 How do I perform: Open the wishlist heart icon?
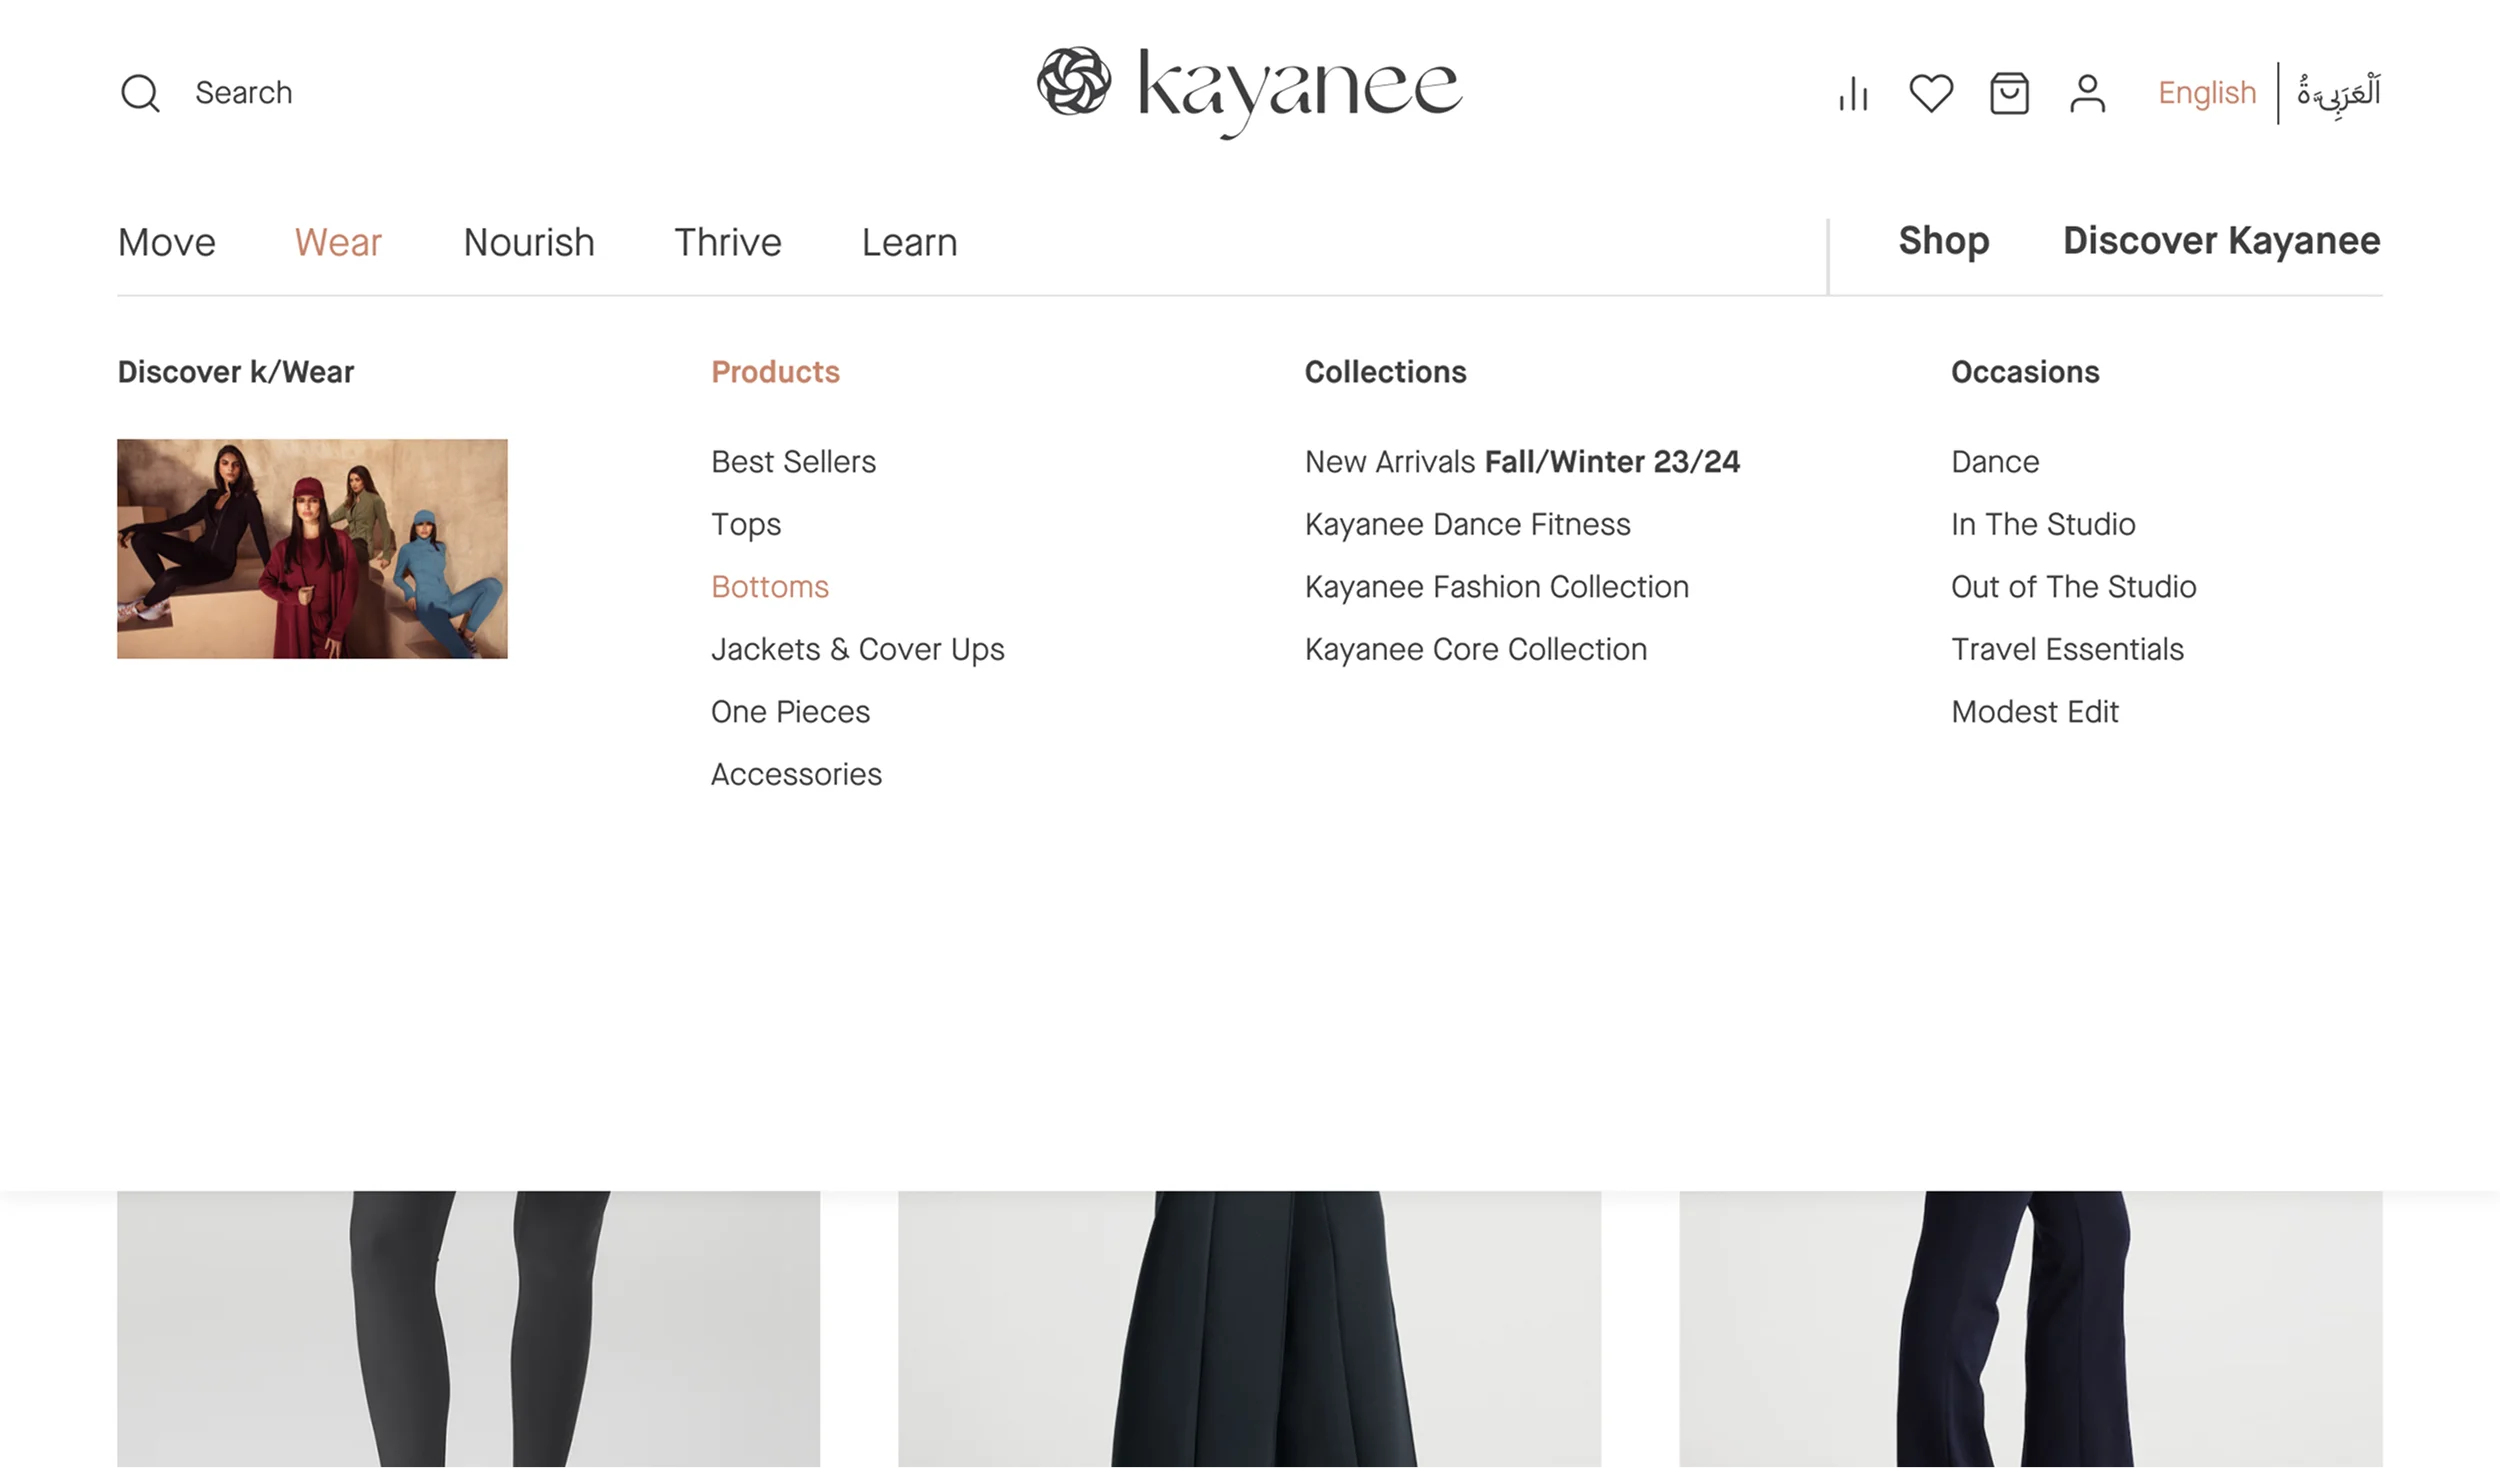click(1930, 94)
